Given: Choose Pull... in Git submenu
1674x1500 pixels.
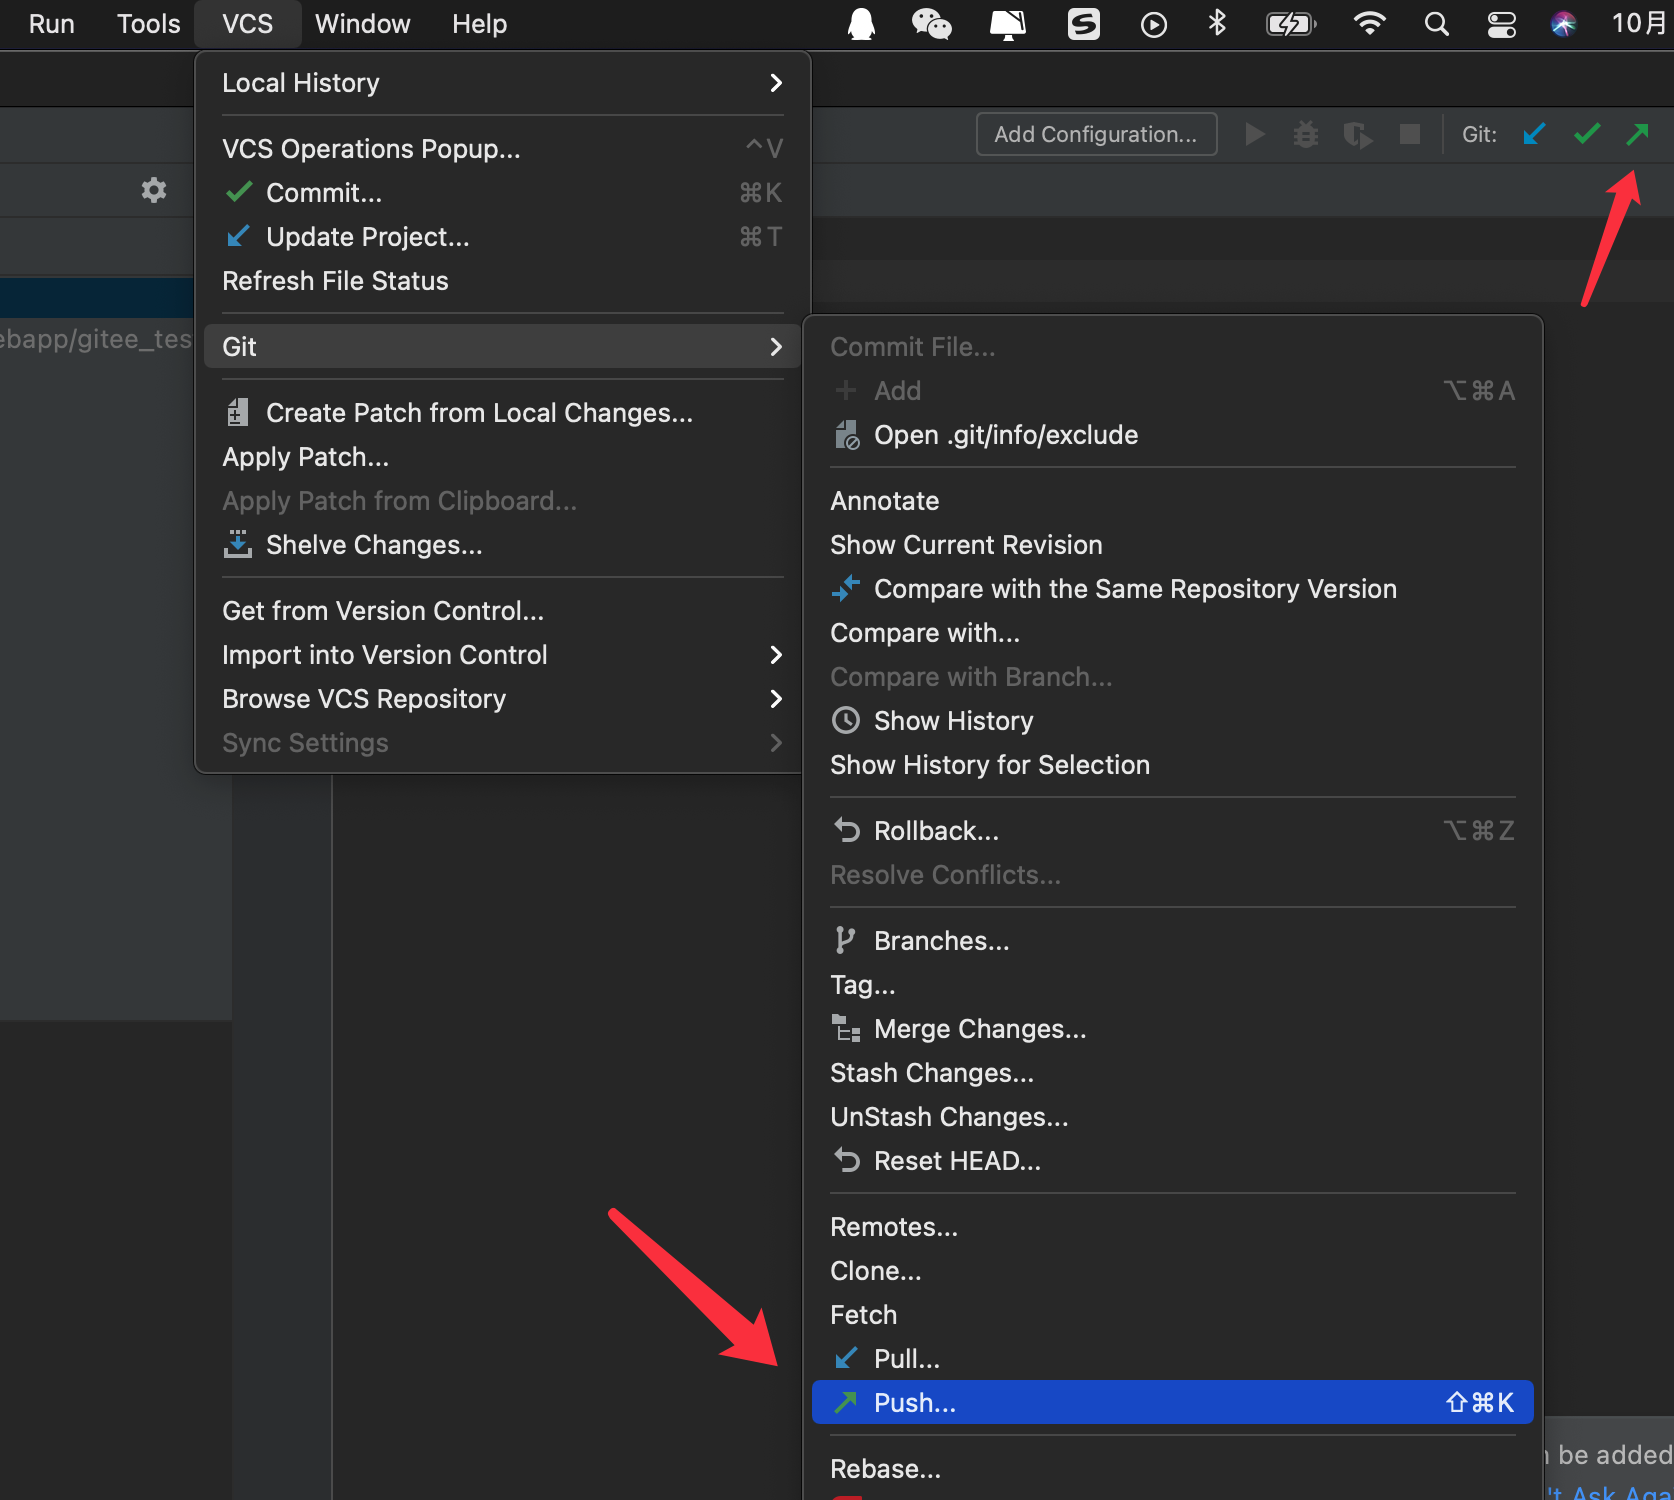Looking at the screenshot, I should click(x=1172, y=1359).
